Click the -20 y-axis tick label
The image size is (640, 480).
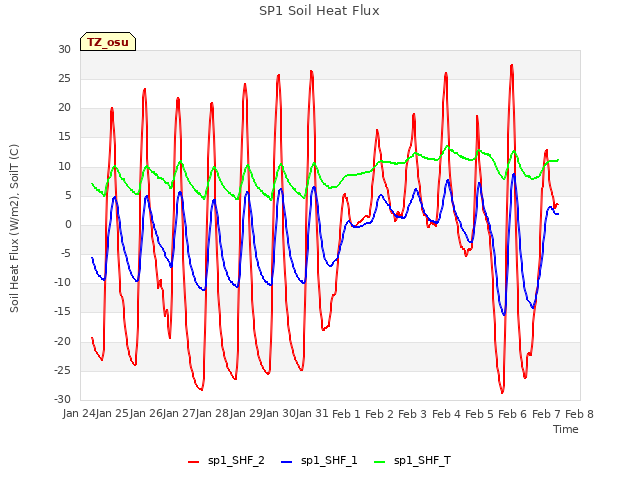pyautogui.click(x=63, y=341)
